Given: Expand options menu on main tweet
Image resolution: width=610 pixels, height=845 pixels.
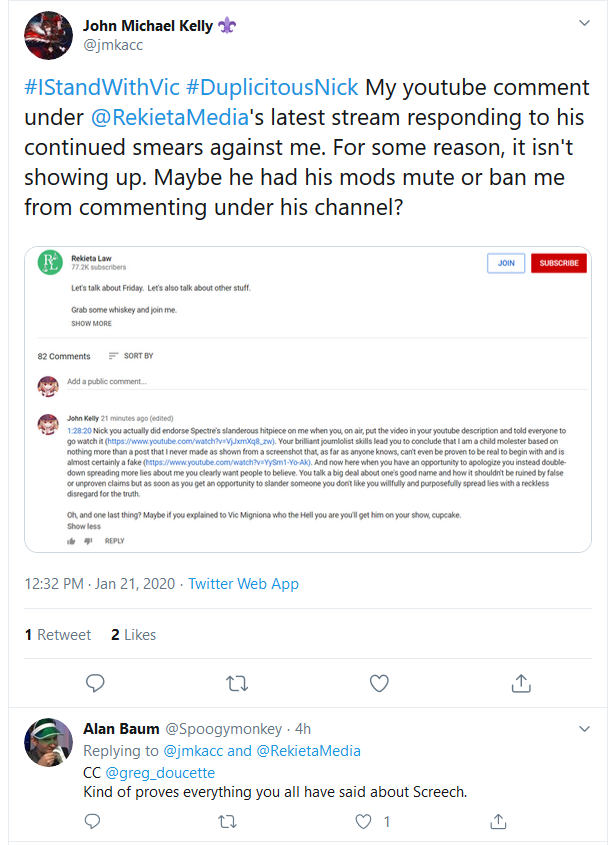Looking at the screenshot, I should click(584, 23).
